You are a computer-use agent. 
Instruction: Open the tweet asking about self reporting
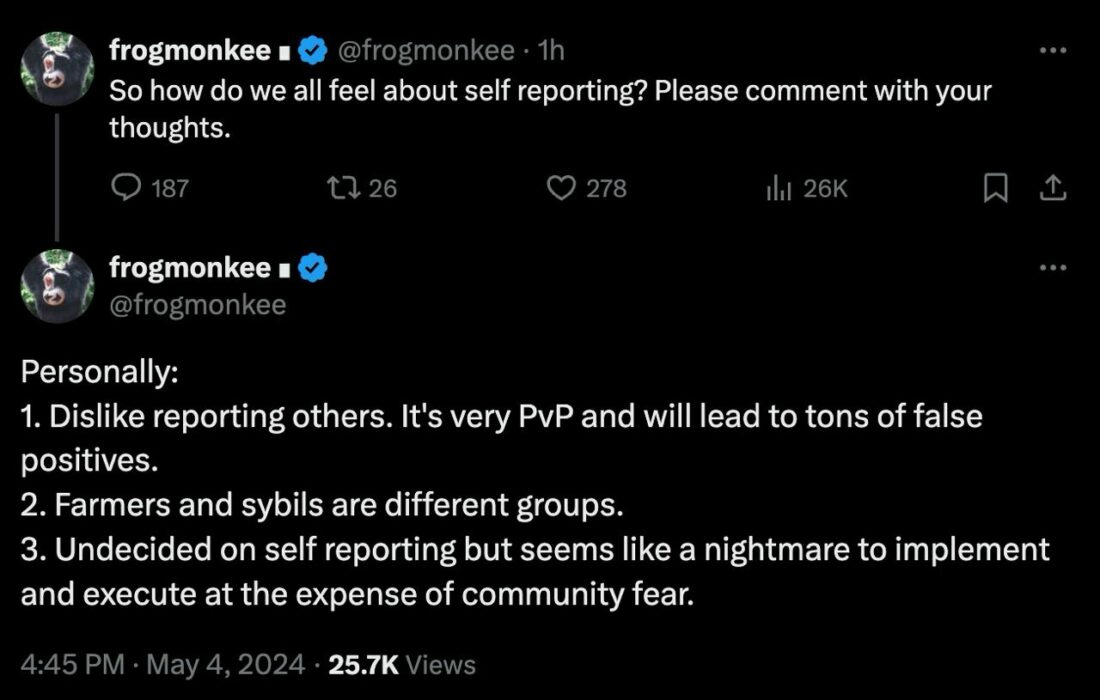(550, 109)
